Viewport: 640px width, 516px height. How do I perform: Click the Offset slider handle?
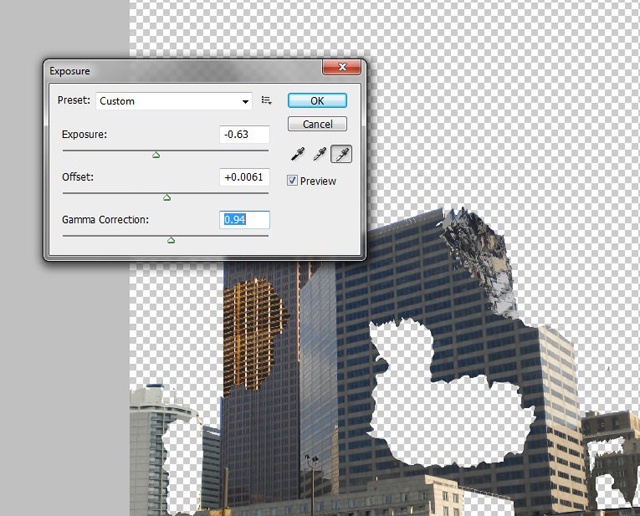[167, 198]
